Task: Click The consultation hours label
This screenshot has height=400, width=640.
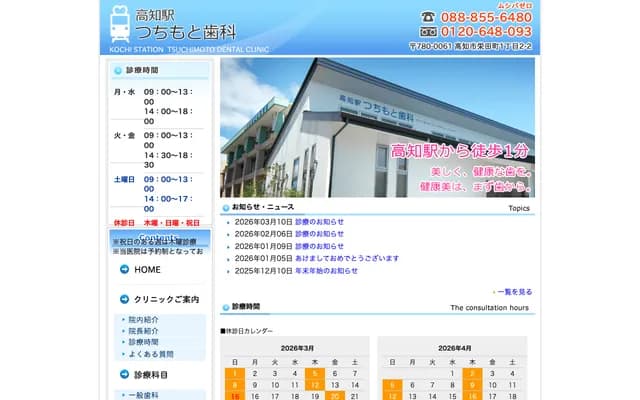Action: tap(489, 308)
